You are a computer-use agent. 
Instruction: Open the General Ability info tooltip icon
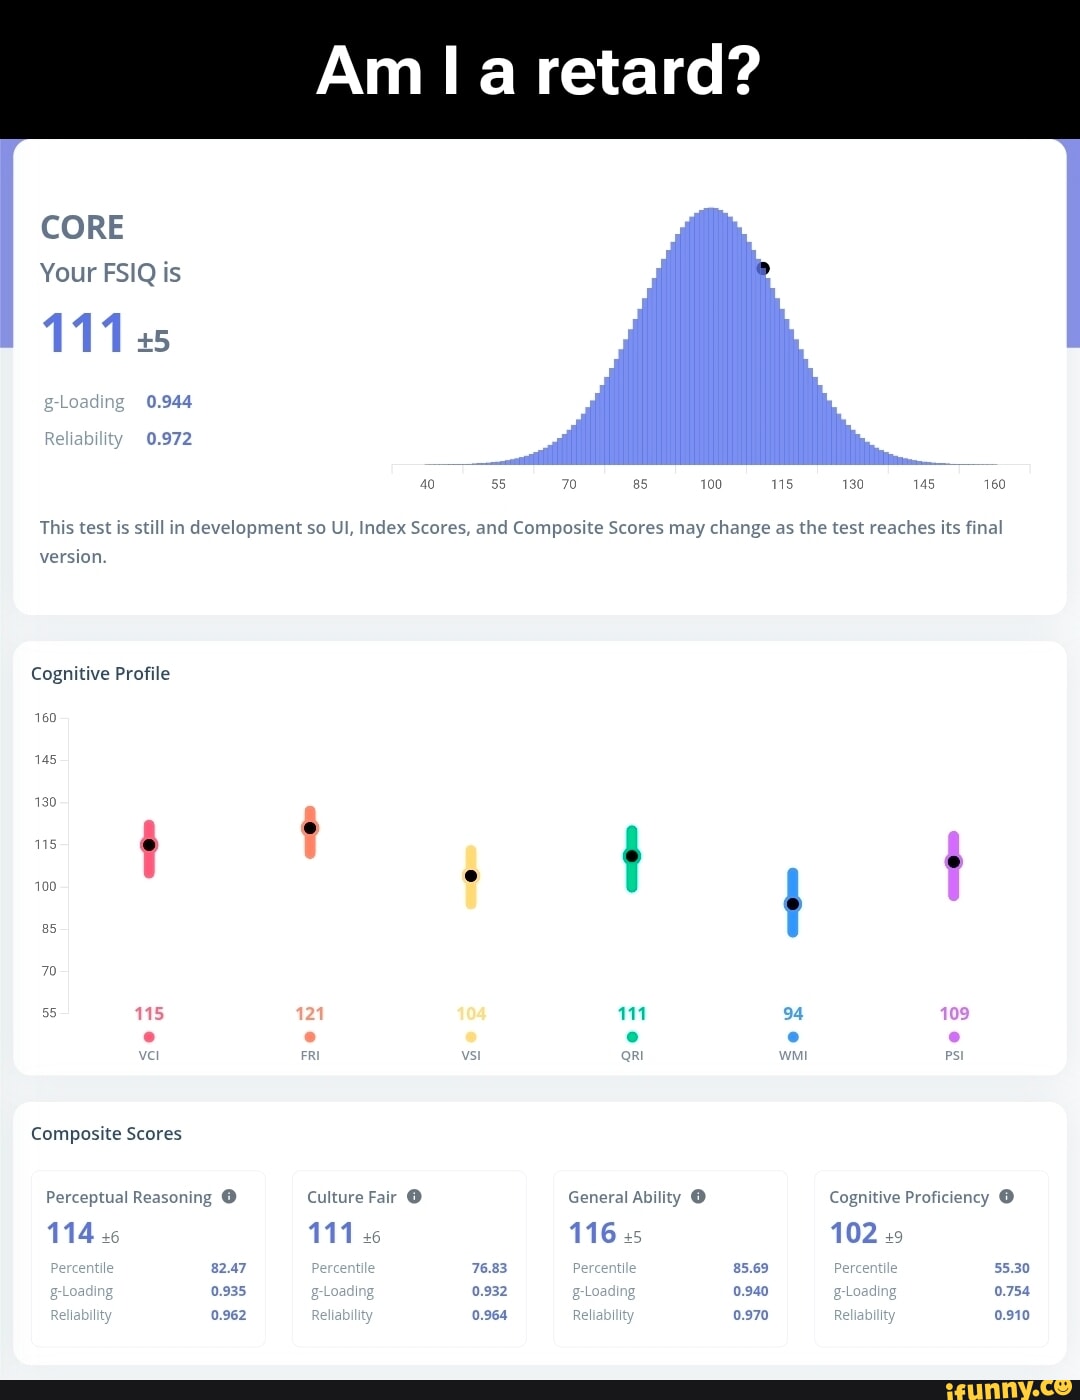698,1196
